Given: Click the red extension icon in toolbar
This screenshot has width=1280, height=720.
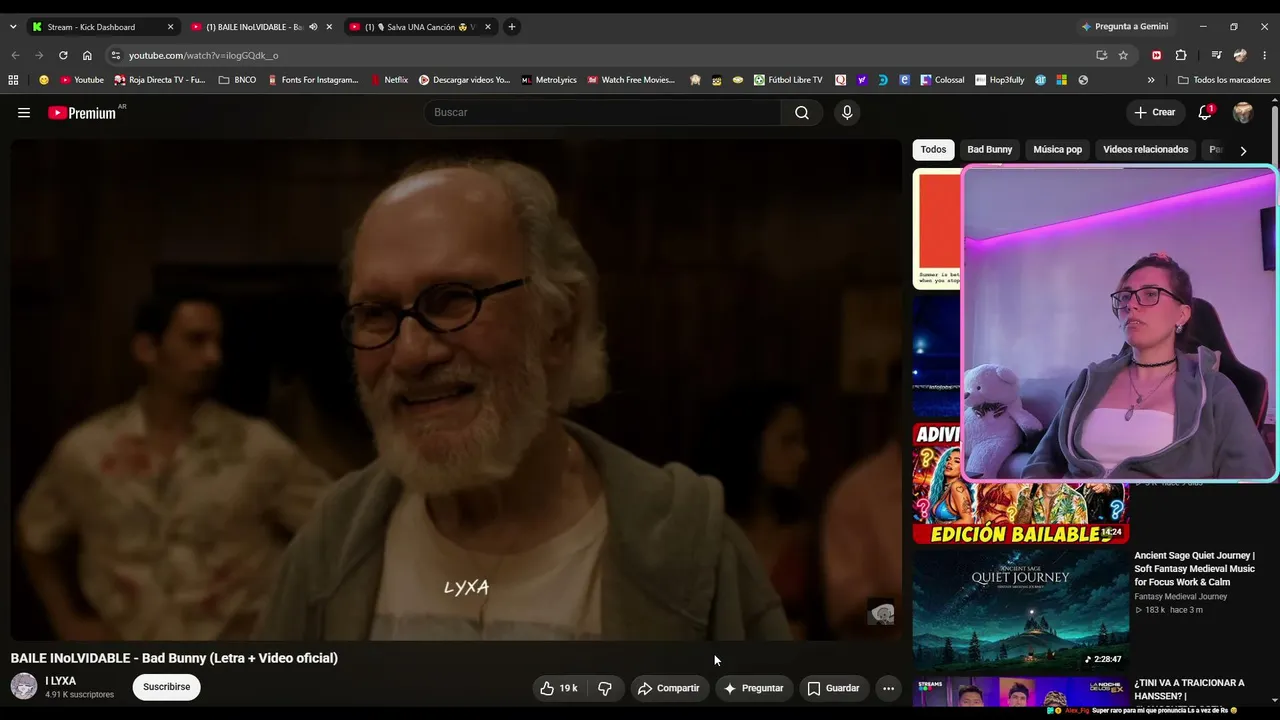Looking at the screenshot, I should (1157, 55).
